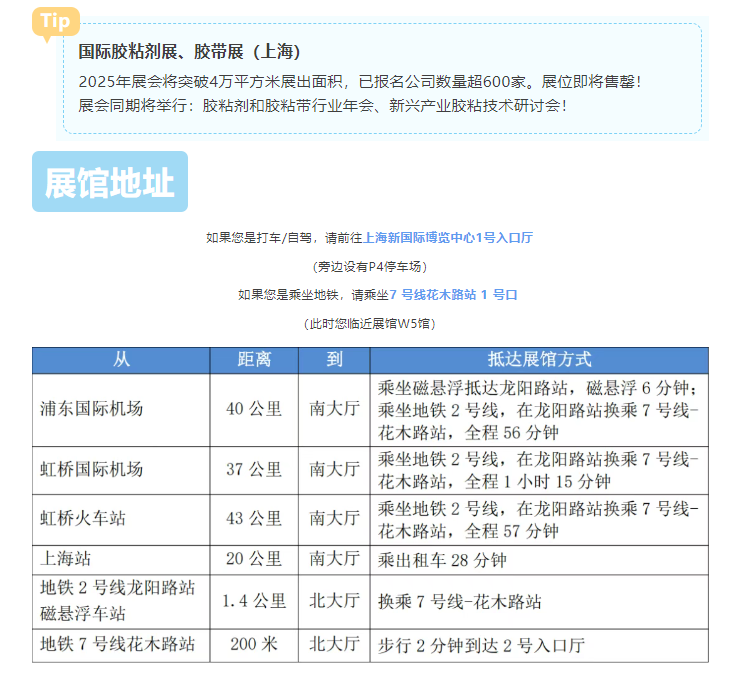Click the line starting 展会同期将举行
The height and width of the screenshot is (678, 734).
(x=323, y=106)
